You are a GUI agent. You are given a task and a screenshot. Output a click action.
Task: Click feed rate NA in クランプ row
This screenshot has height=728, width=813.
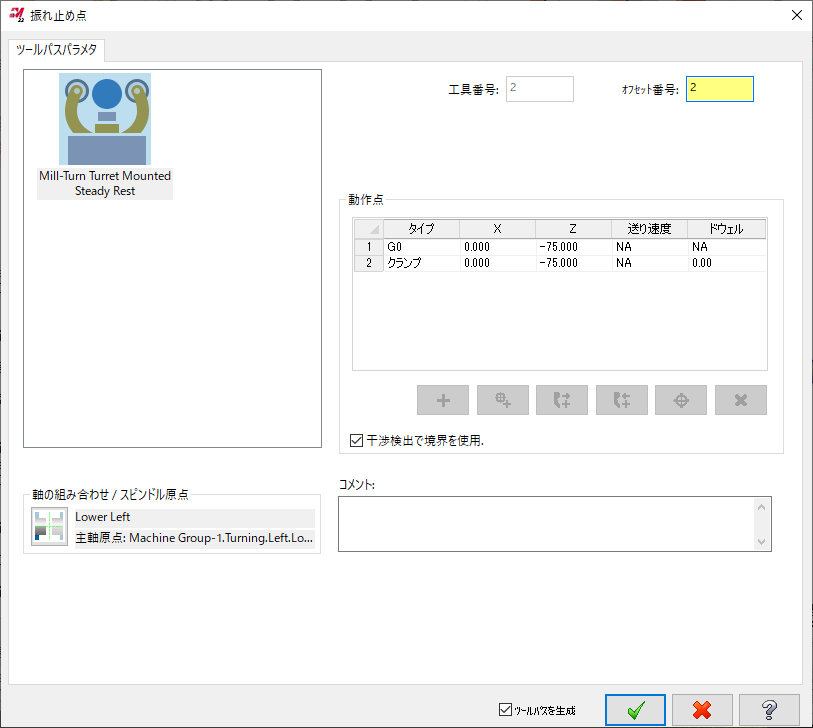coord(649,263)
